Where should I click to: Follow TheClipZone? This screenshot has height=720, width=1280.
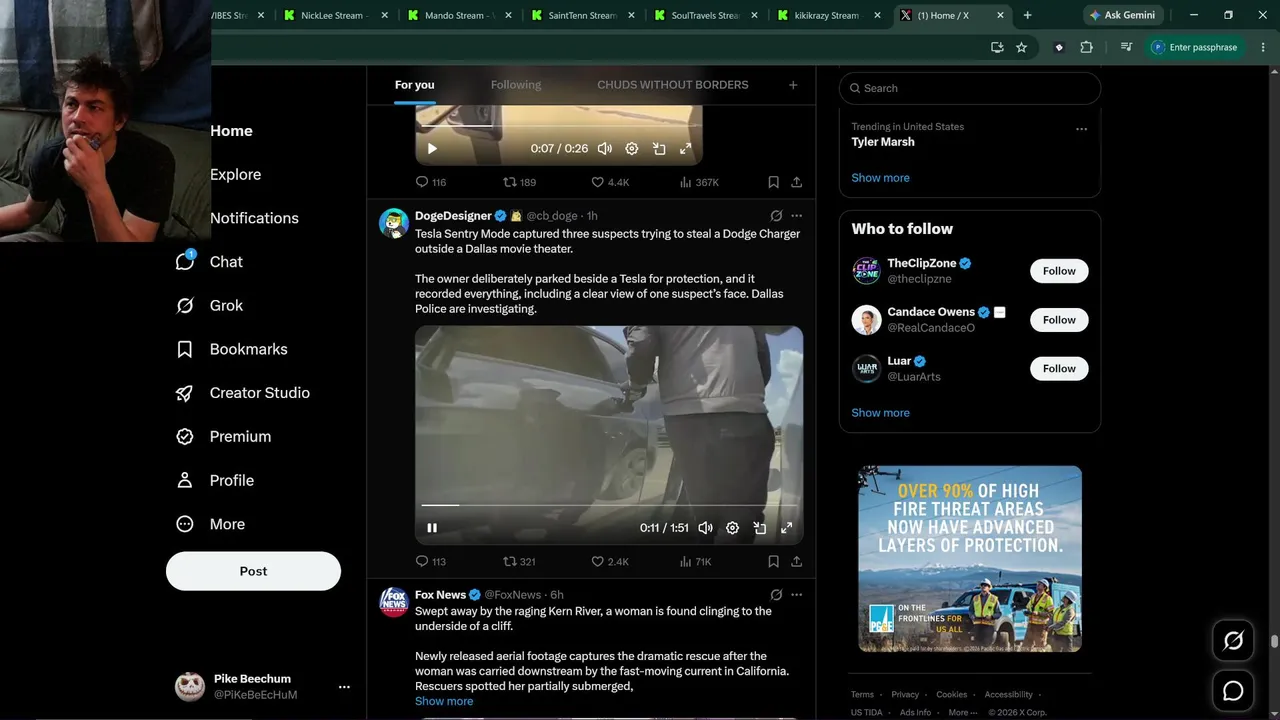pyautogui.click(x=1059, y=271)
